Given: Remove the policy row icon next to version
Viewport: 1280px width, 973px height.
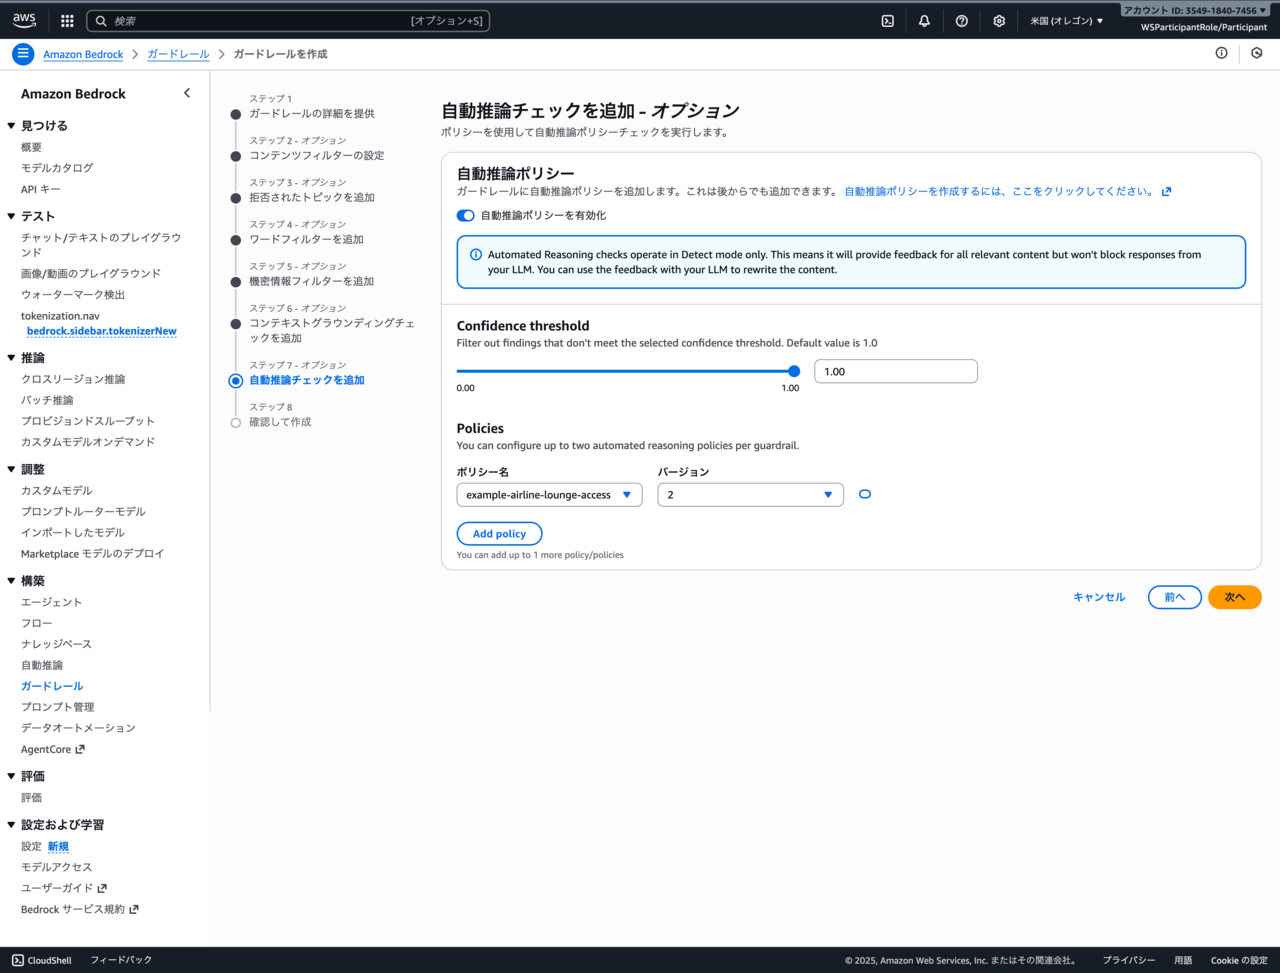Looking at the screenshot, I should coord(865,494).
